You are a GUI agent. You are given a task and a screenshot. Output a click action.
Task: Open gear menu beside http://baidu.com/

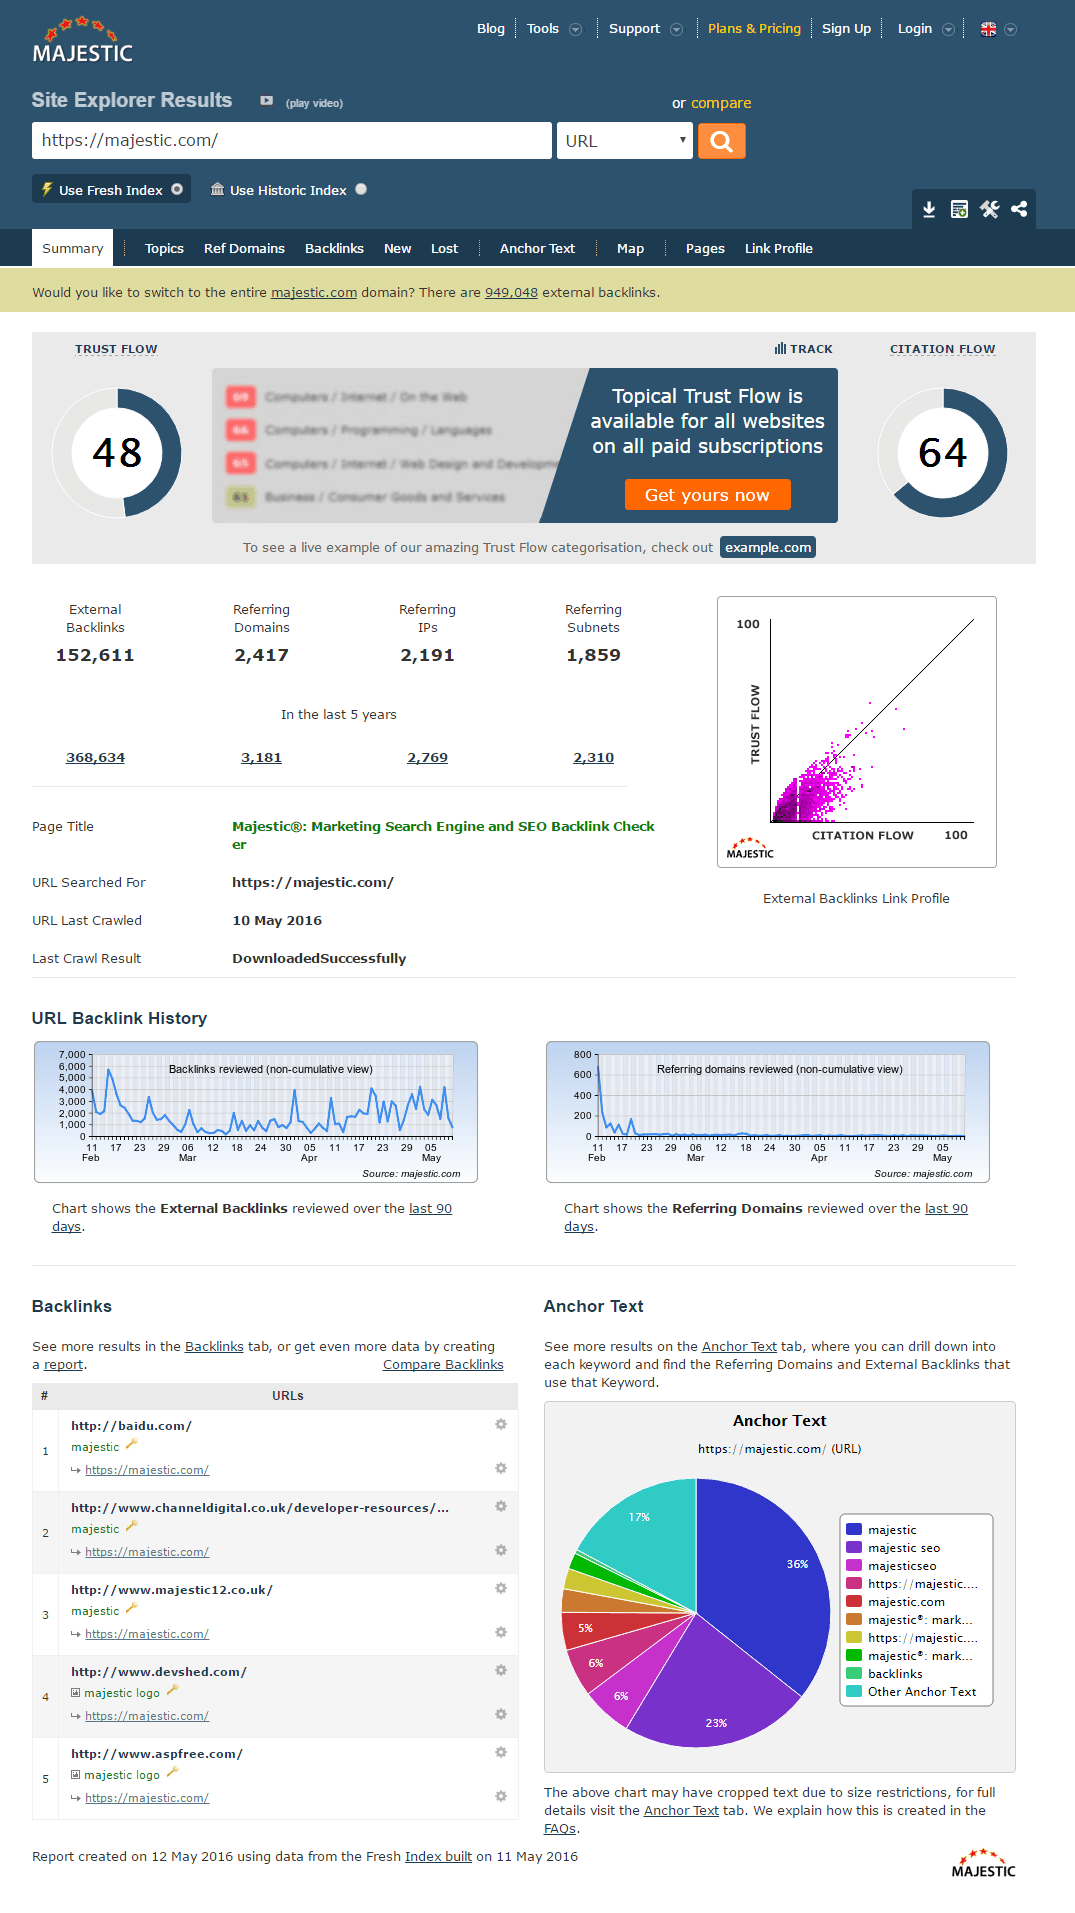(x=501, y=1424)
